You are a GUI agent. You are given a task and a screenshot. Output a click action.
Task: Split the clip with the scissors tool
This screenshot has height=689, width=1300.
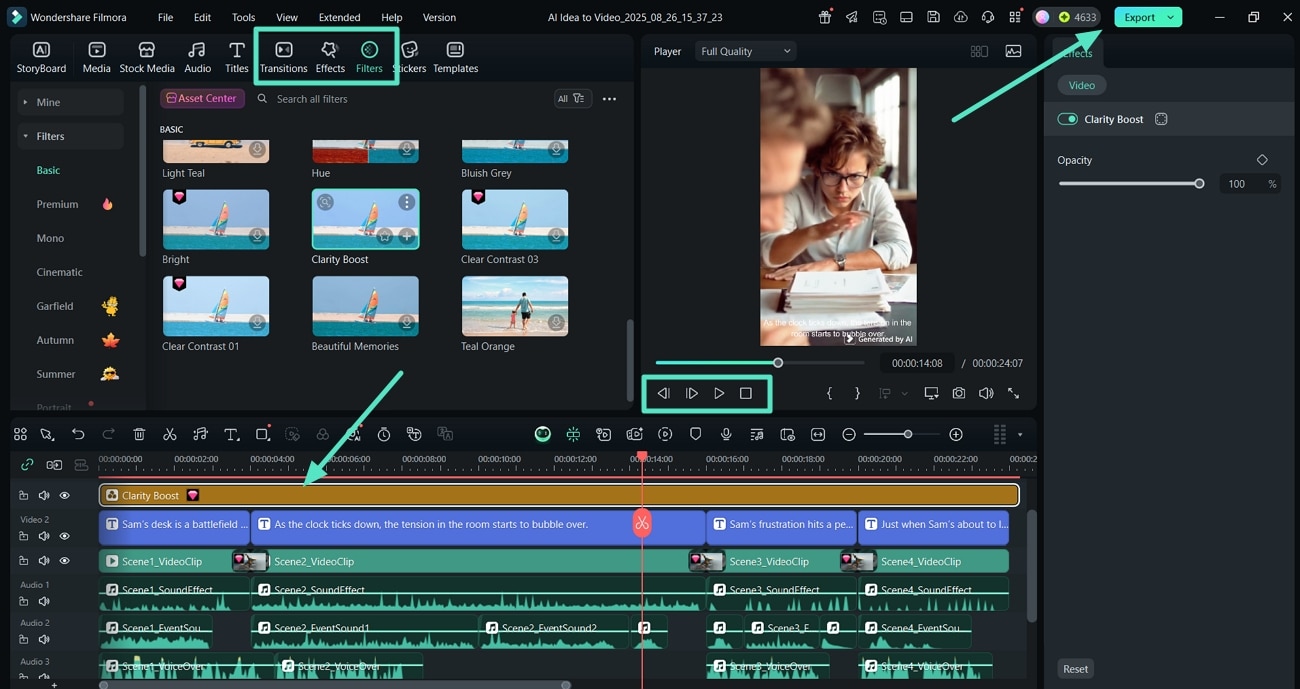(x=170, y=434)
